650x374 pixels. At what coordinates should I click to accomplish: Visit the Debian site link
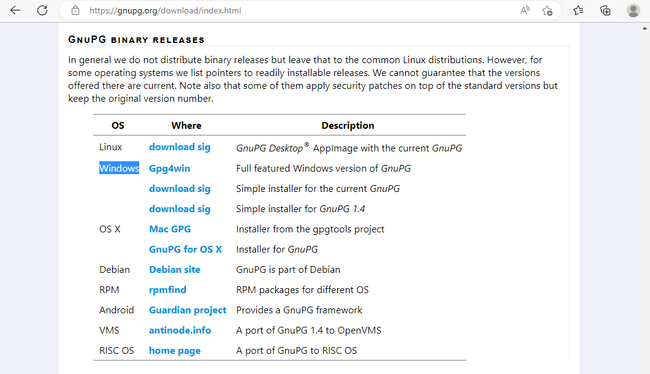click(175, 270)
